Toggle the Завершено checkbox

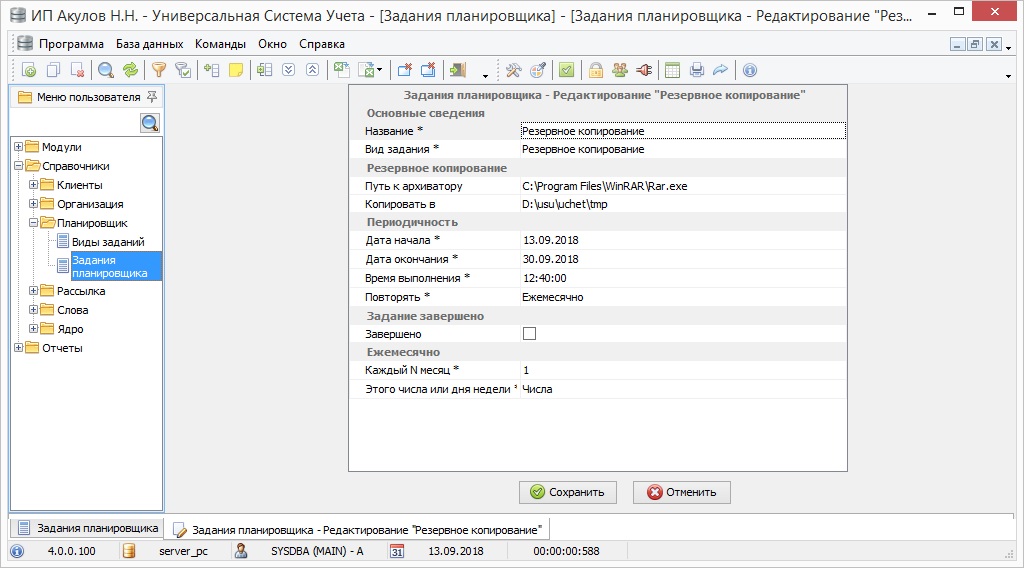(x=530, y=334)
